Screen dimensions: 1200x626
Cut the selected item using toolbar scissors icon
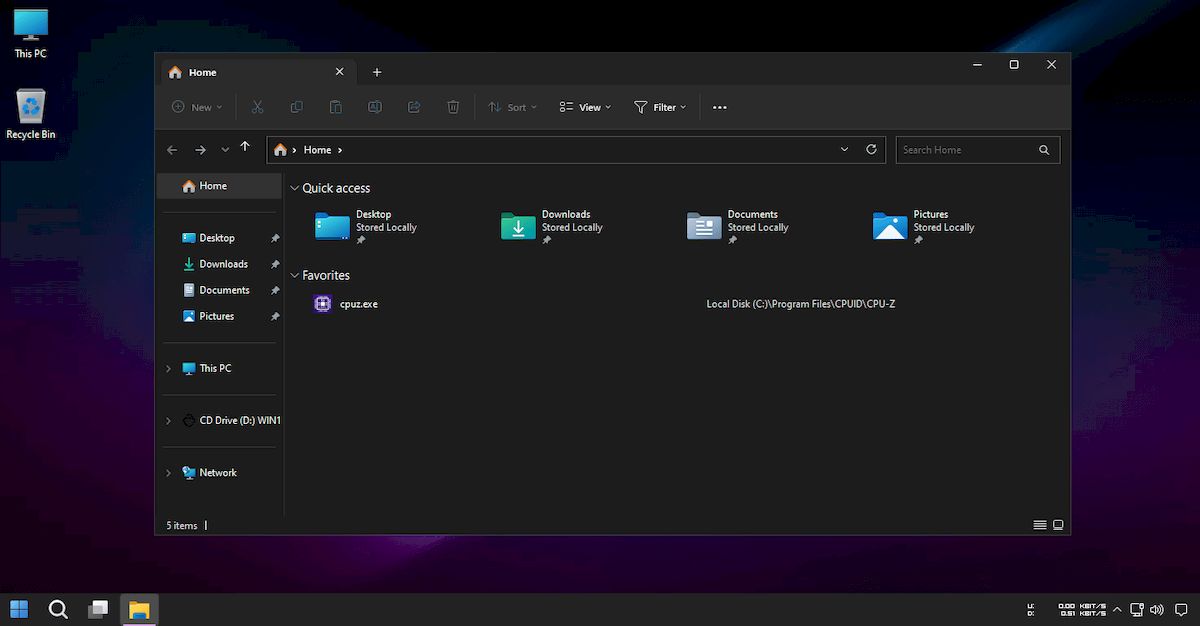coord(257,107)
